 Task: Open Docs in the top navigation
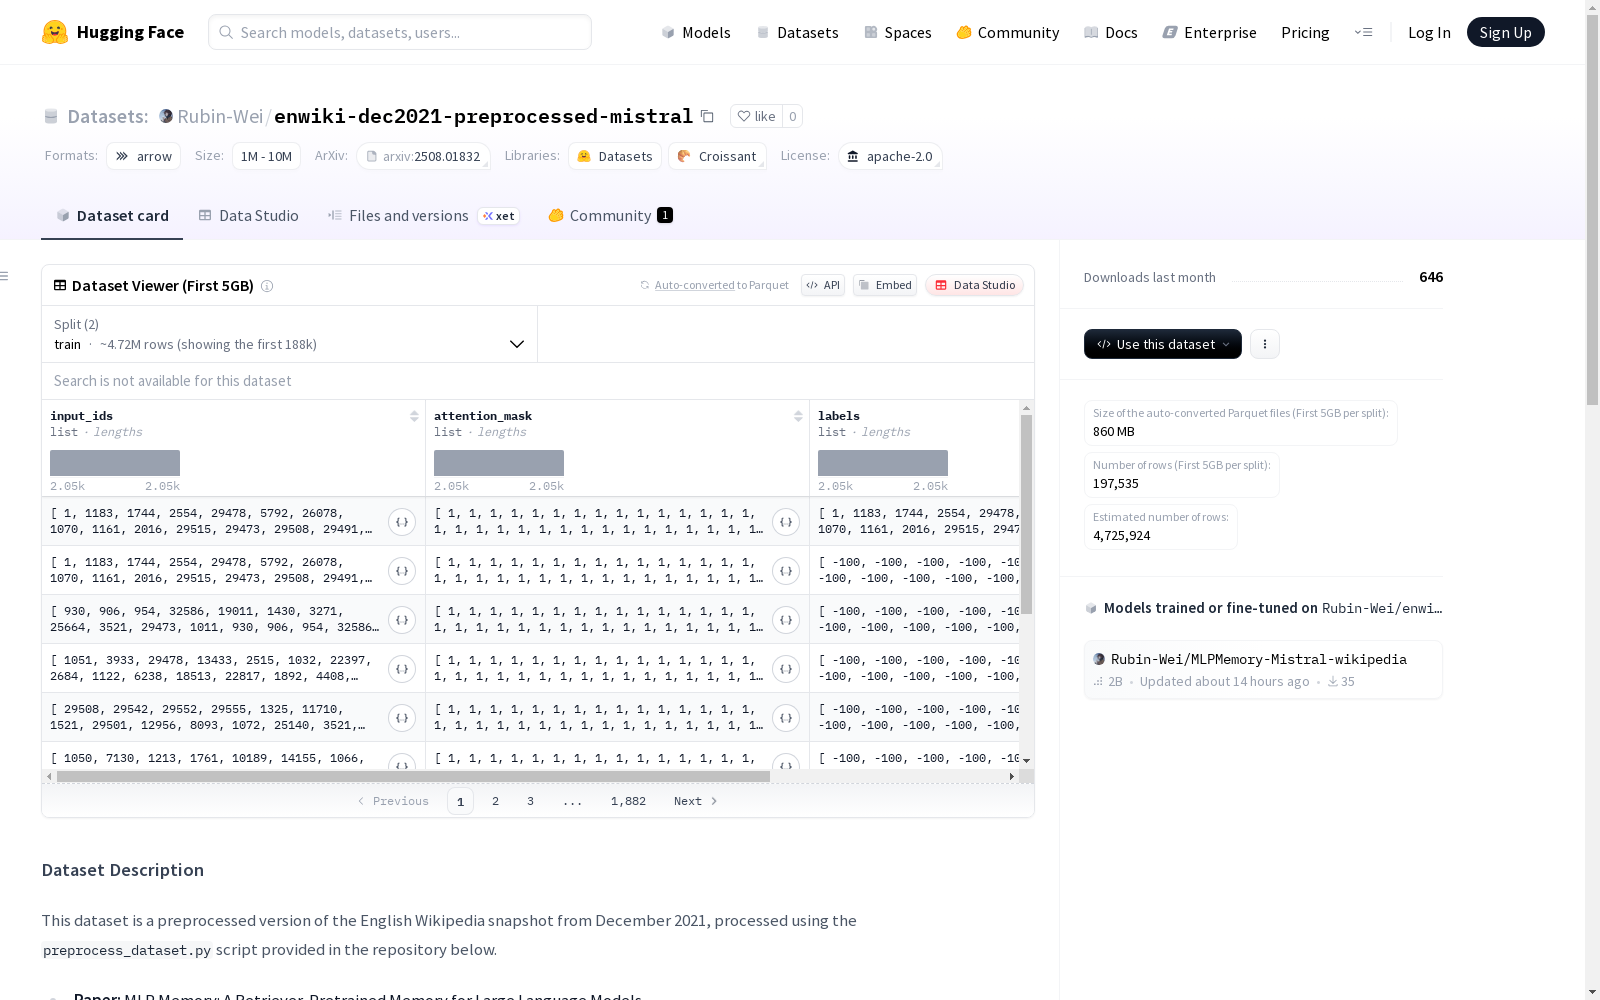(x=1110, y=32)
